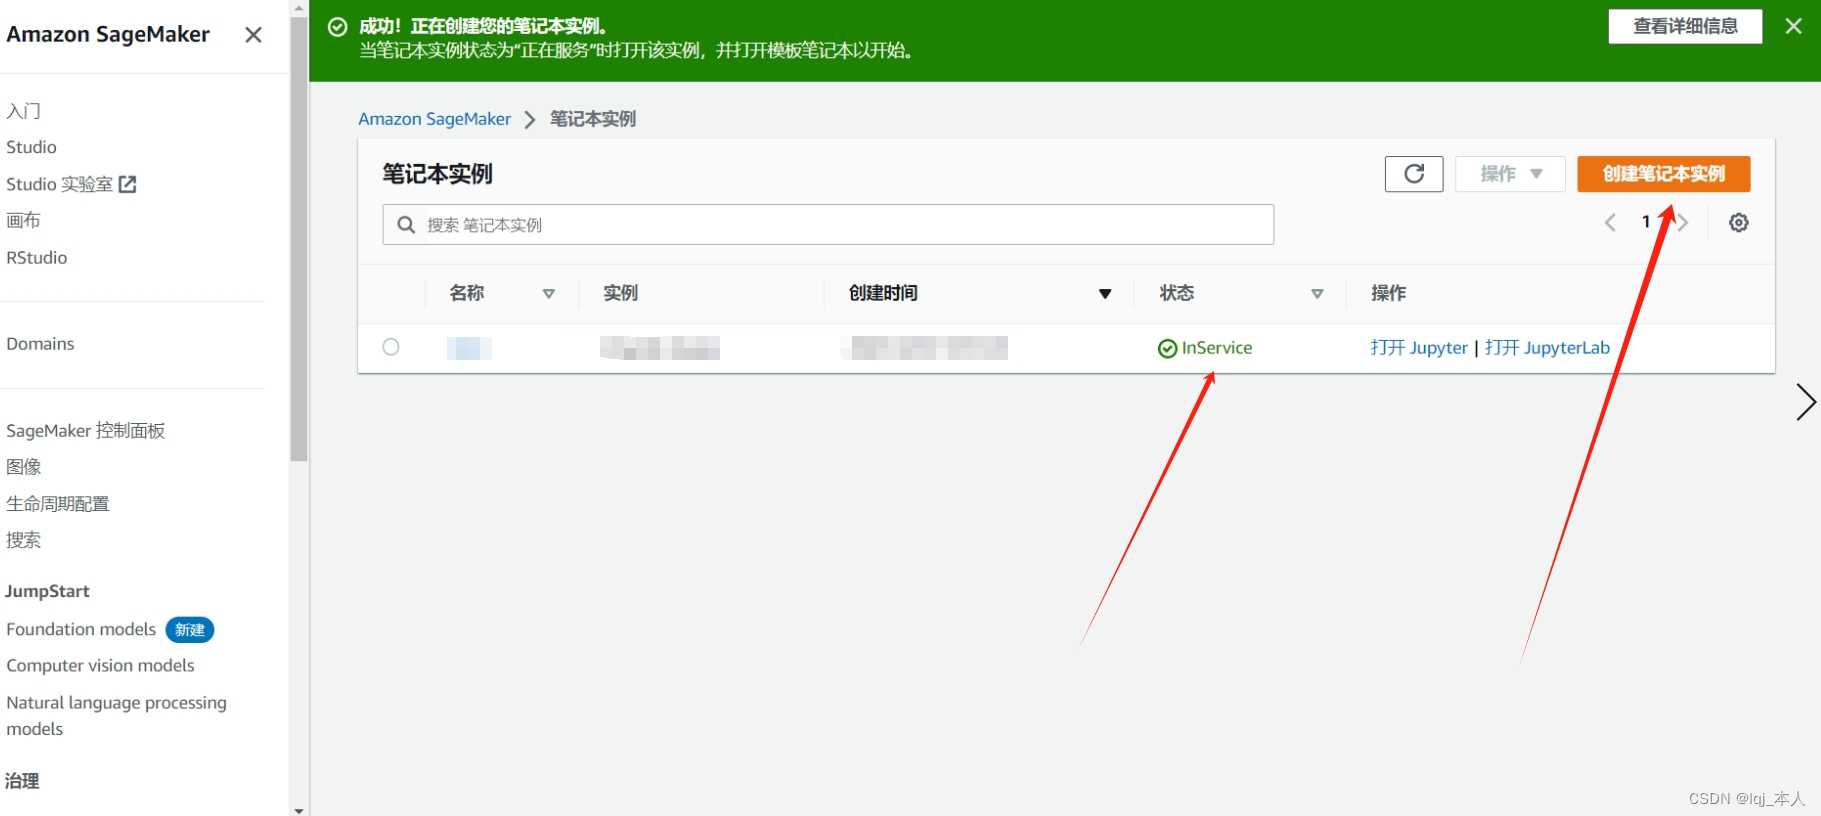
Task: Open the 打开 JupyterLab link
Action: coord(1547,348)
